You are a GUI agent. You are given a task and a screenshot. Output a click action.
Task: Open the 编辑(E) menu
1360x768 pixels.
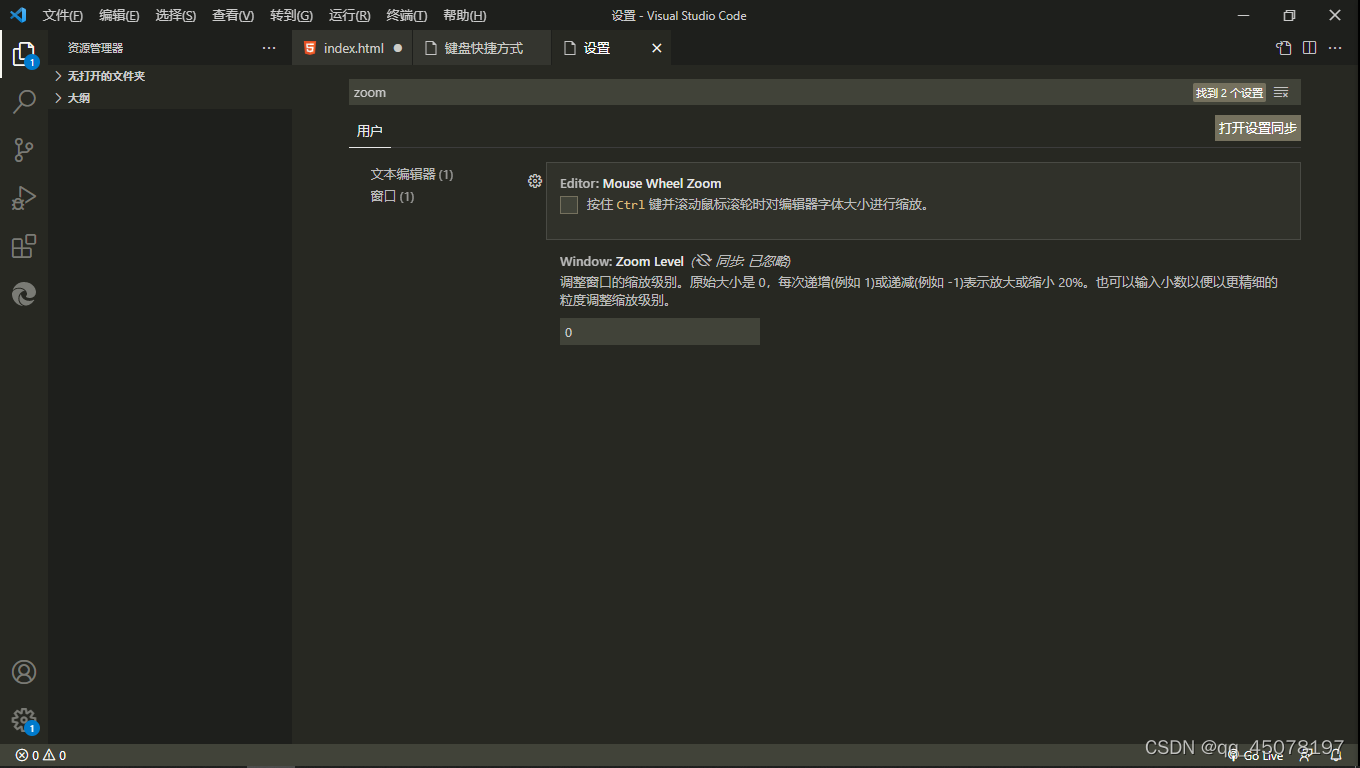pyautogui.click(x=119, y=15)
